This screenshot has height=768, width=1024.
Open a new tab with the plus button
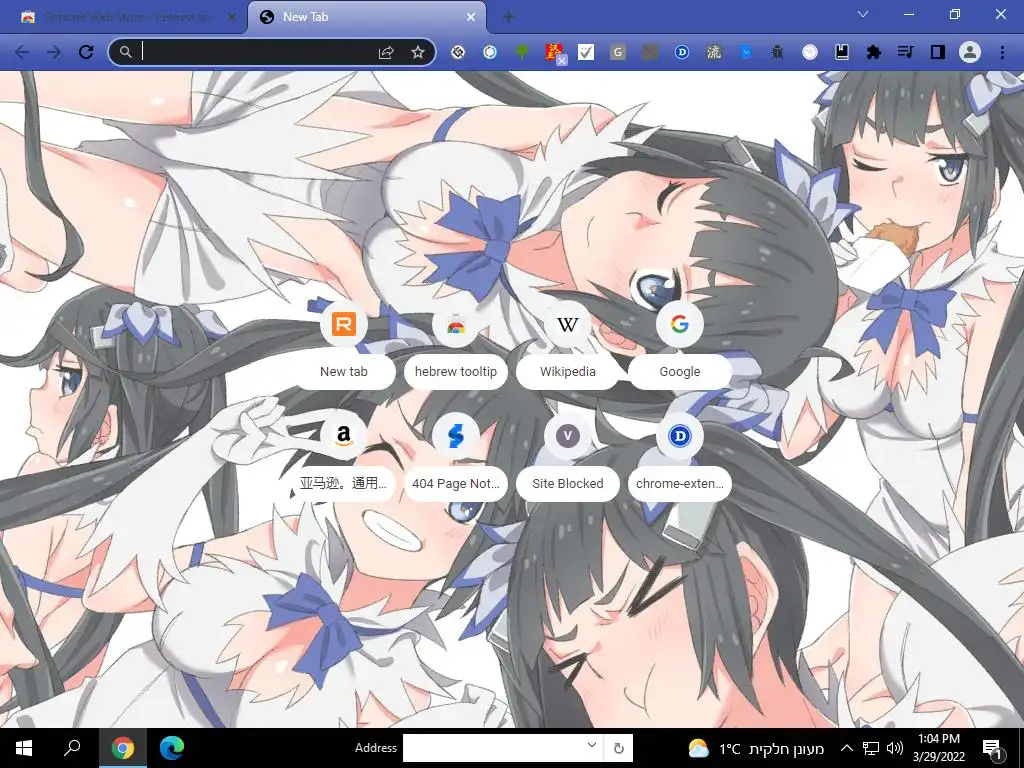[509, 18]
